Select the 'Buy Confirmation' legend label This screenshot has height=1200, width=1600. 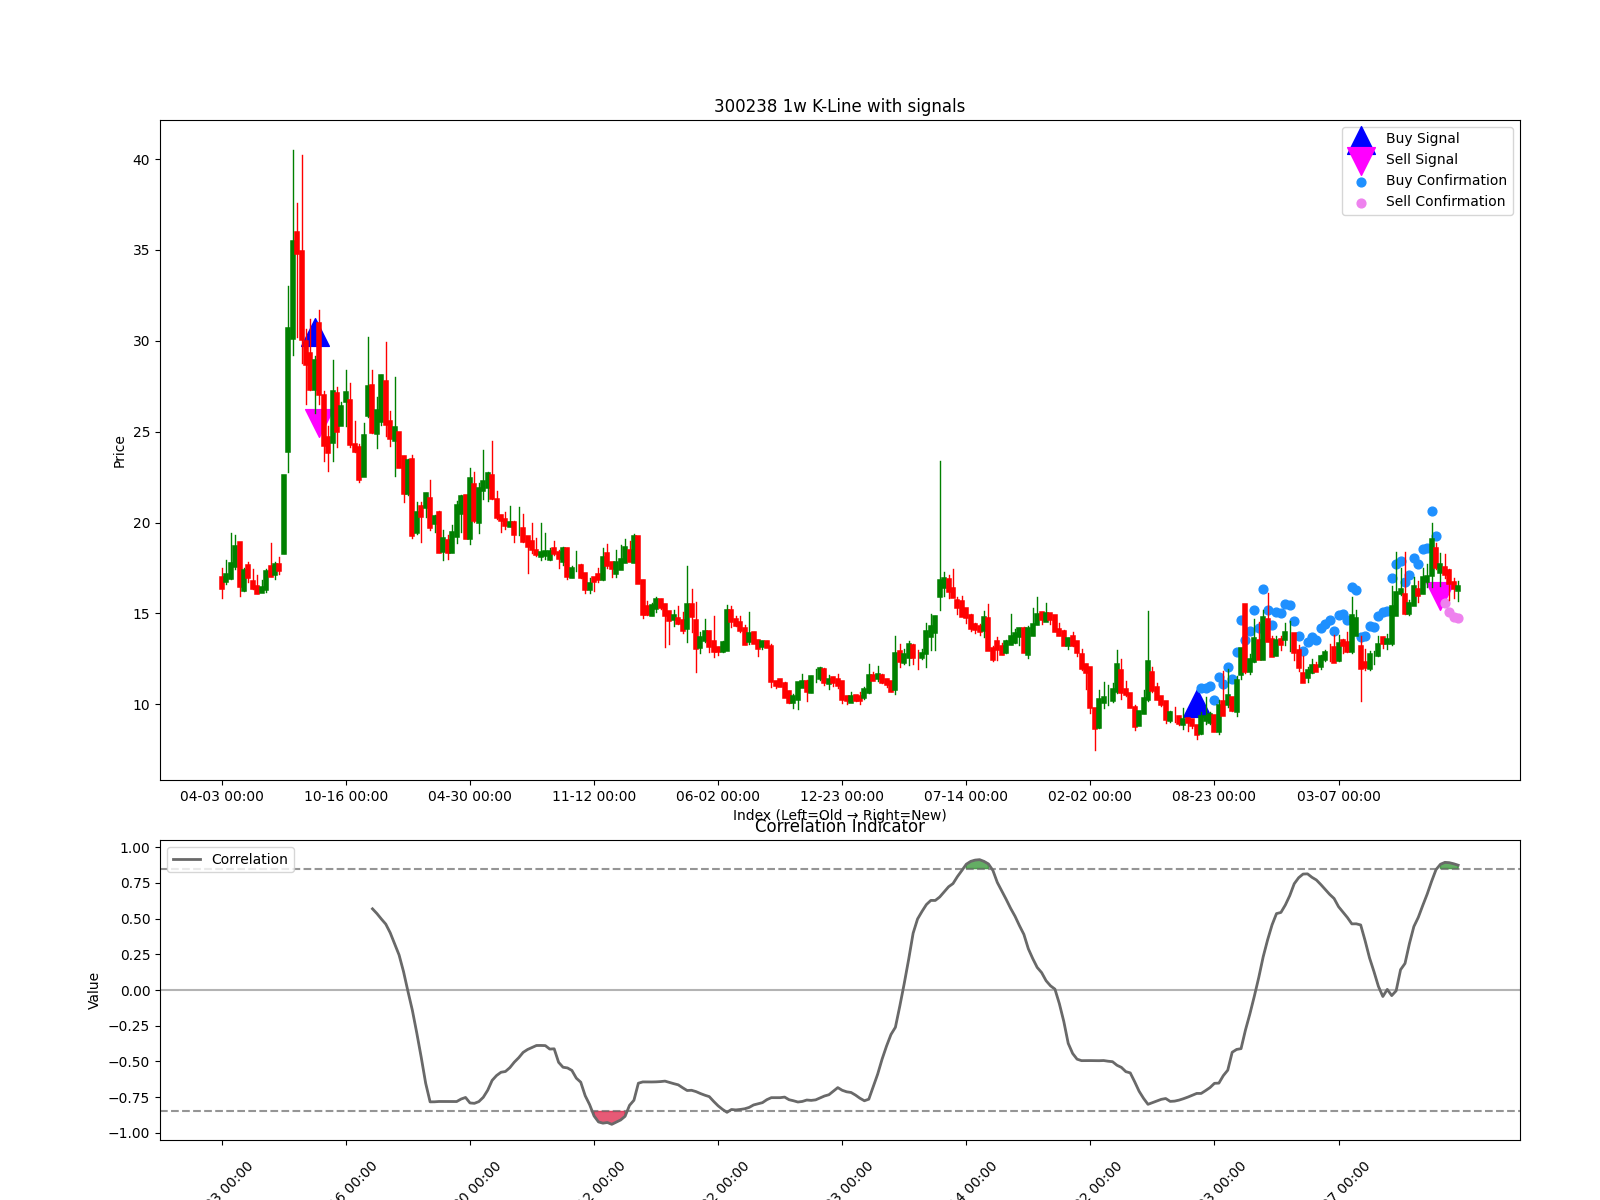[x=1446, y=180]
